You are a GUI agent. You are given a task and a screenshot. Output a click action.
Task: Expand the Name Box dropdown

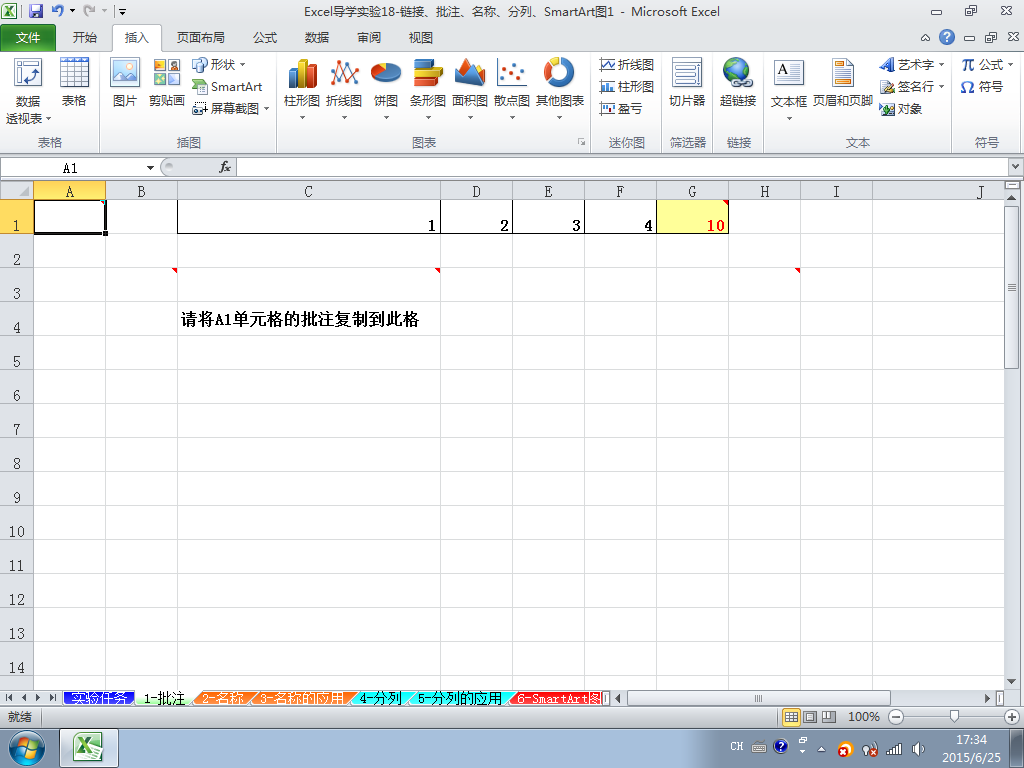150,168
